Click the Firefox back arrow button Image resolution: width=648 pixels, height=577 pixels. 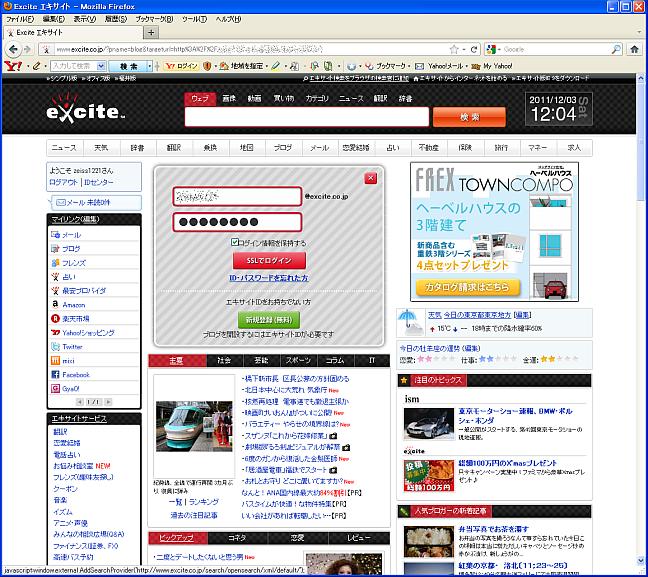[13, 50]
